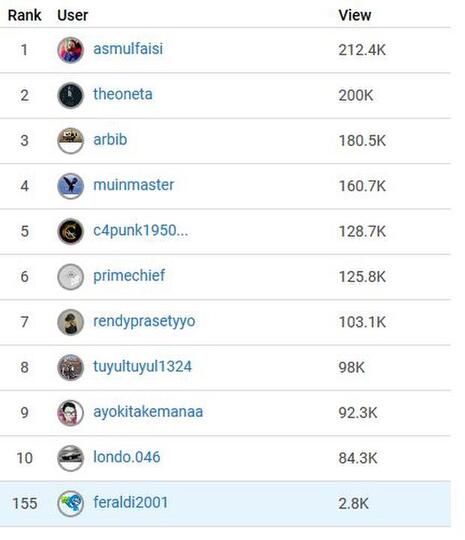465x540 pixels.
Task: Click theoneta's dark avatar icon
Action: tap(71, 96)
